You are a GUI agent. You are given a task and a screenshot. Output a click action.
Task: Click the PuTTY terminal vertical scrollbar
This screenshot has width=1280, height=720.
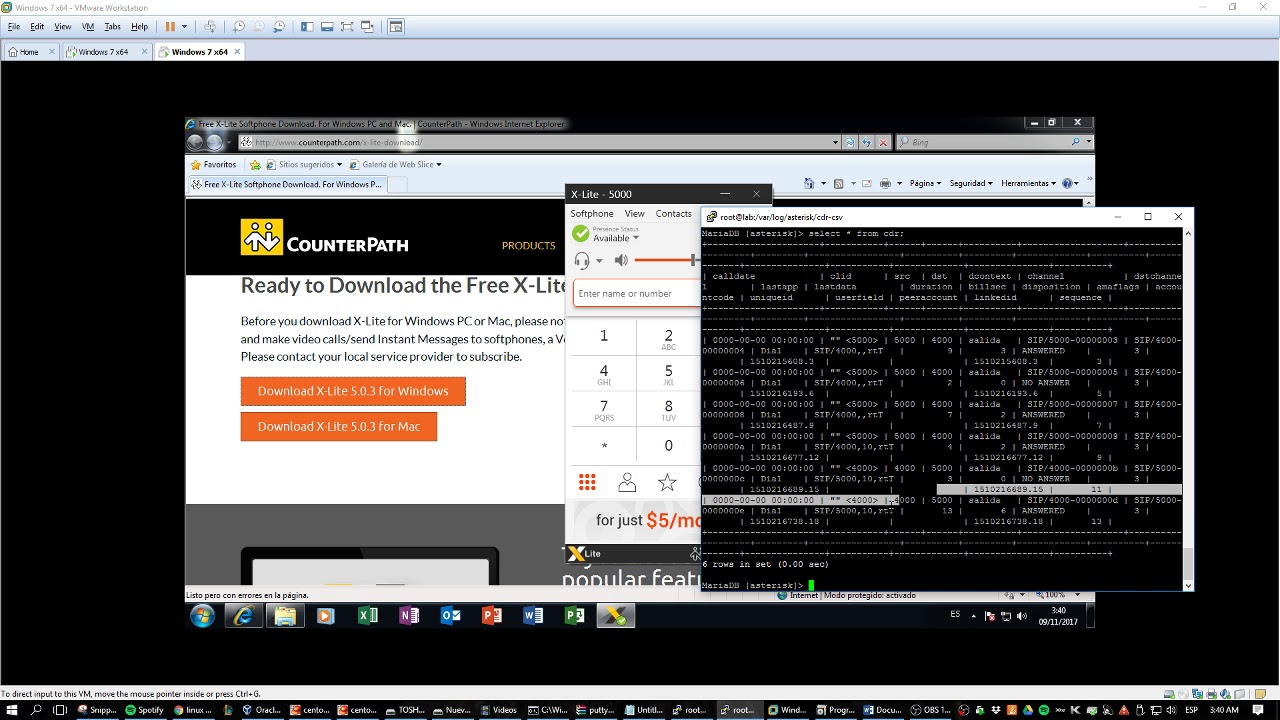pyautogui.click(x=1188, y=410)
